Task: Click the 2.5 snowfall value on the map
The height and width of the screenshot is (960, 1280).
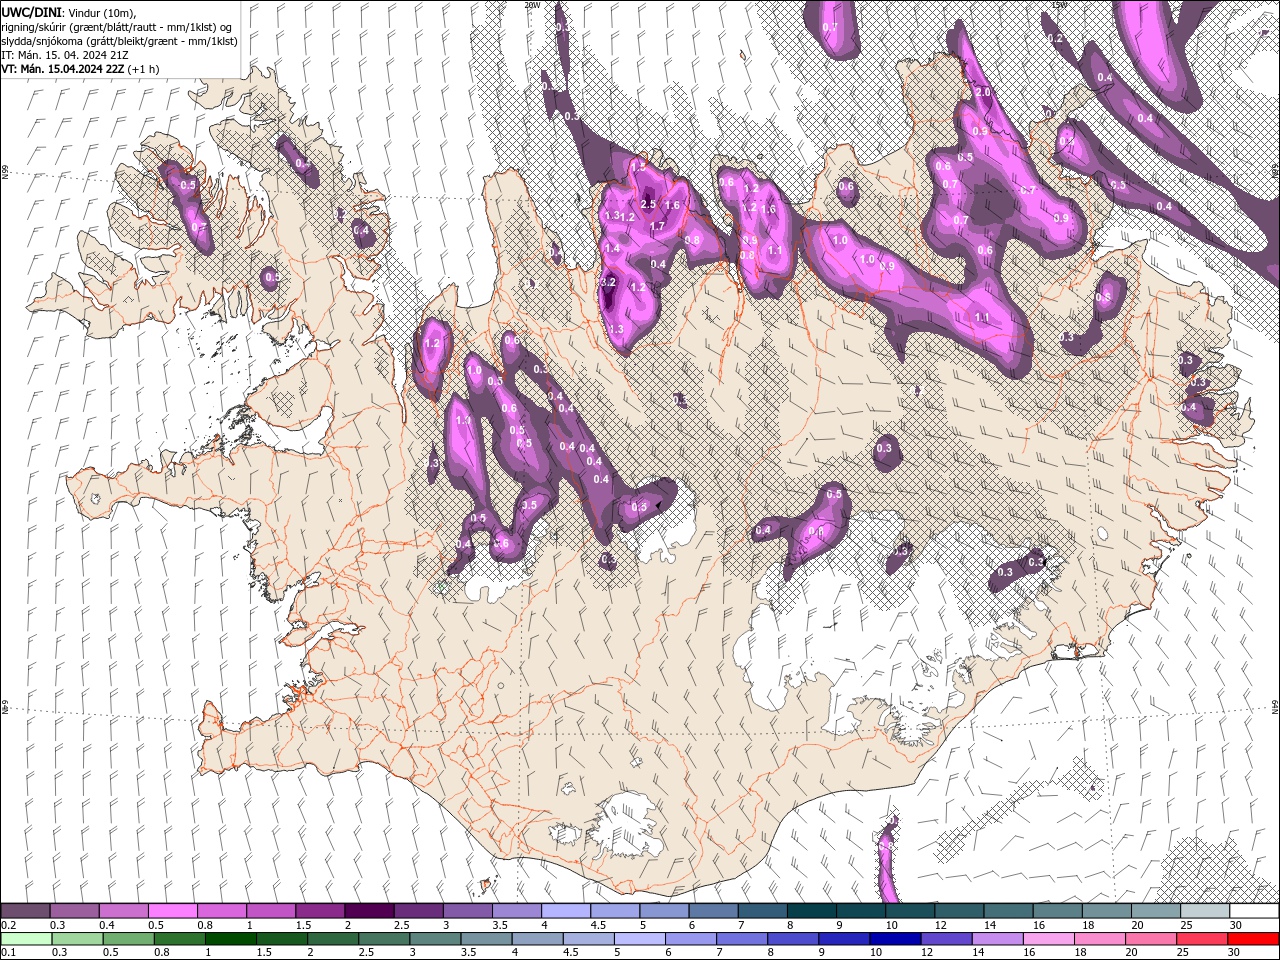Action: click(648, 204)
